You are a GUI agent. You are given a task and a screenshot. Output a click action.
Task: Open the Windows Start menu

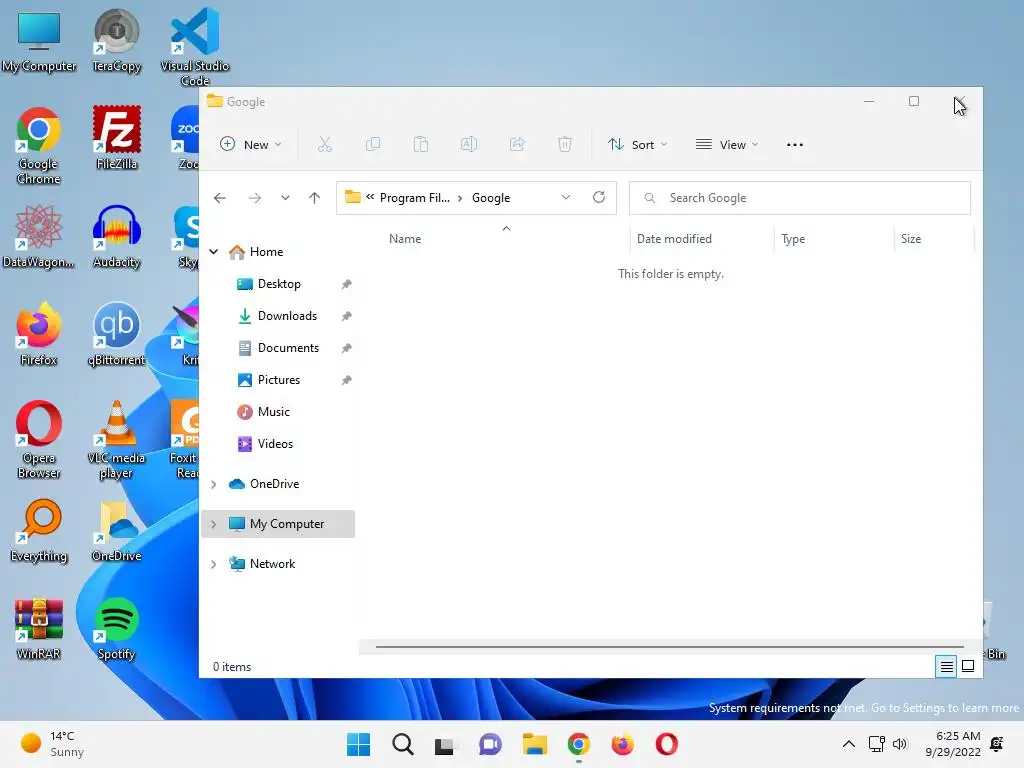click(358, 744)
